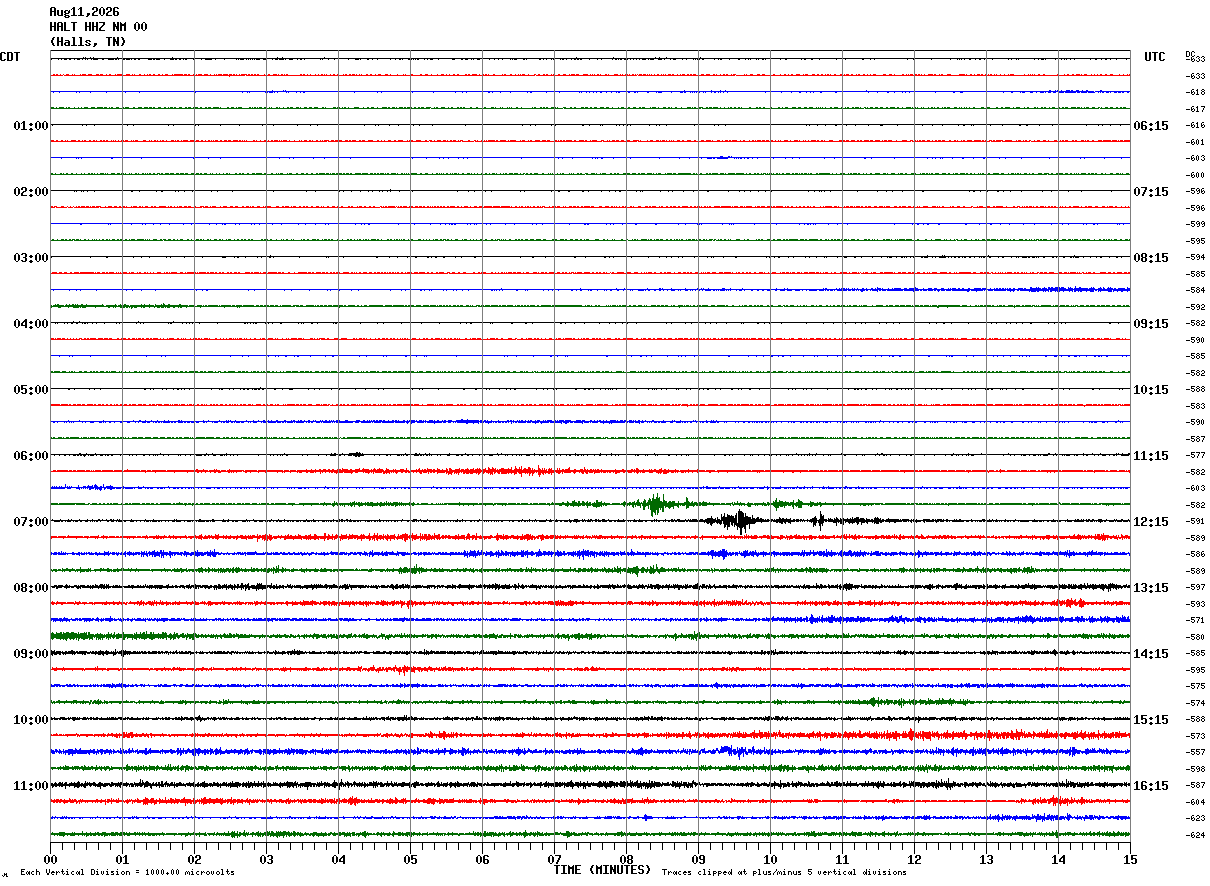Click the (Halls, TN) location label
Image resolution: width=1210 pixels, height=886 pixels.
coord(88,42)
